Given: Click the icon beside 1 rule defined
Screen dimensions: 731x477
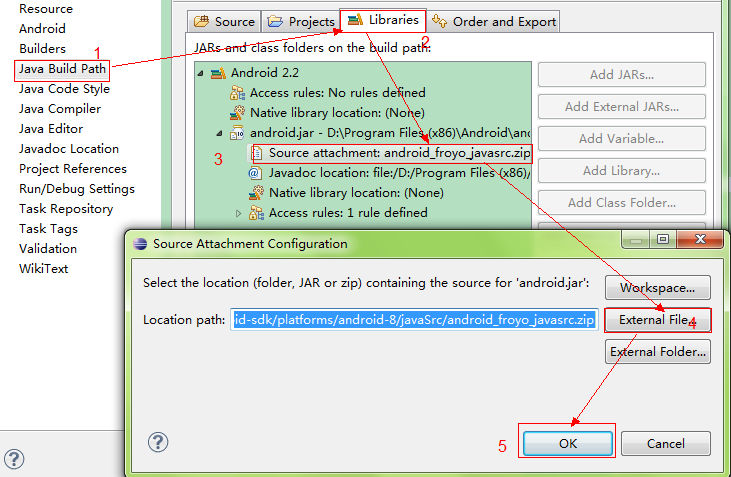Looking at the screenshot, I should tap(256, 213).
